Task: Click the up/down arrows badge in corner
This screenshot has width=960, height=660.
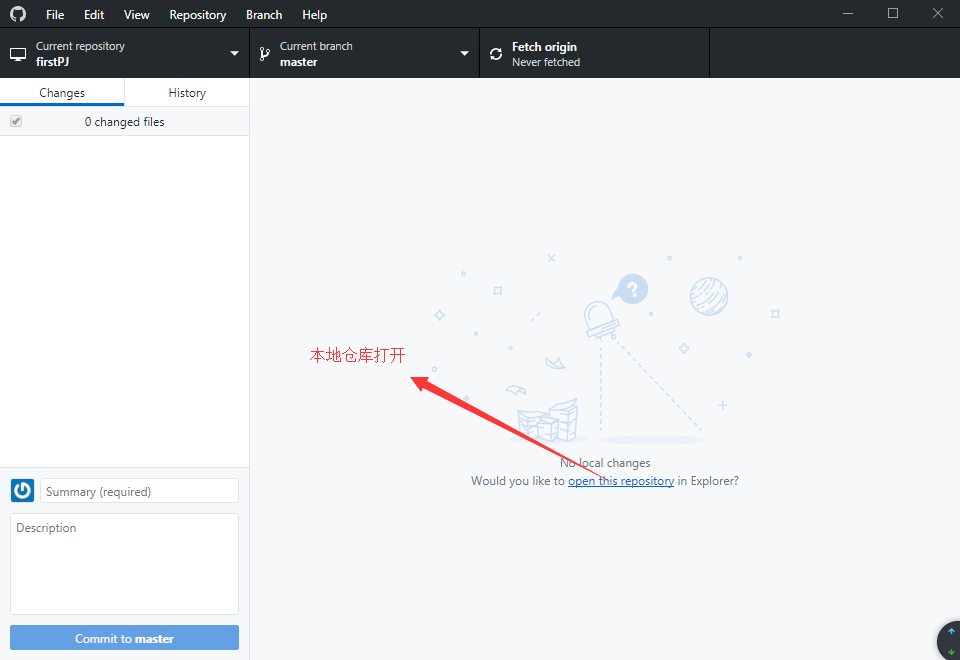Action: pos(951,641)
